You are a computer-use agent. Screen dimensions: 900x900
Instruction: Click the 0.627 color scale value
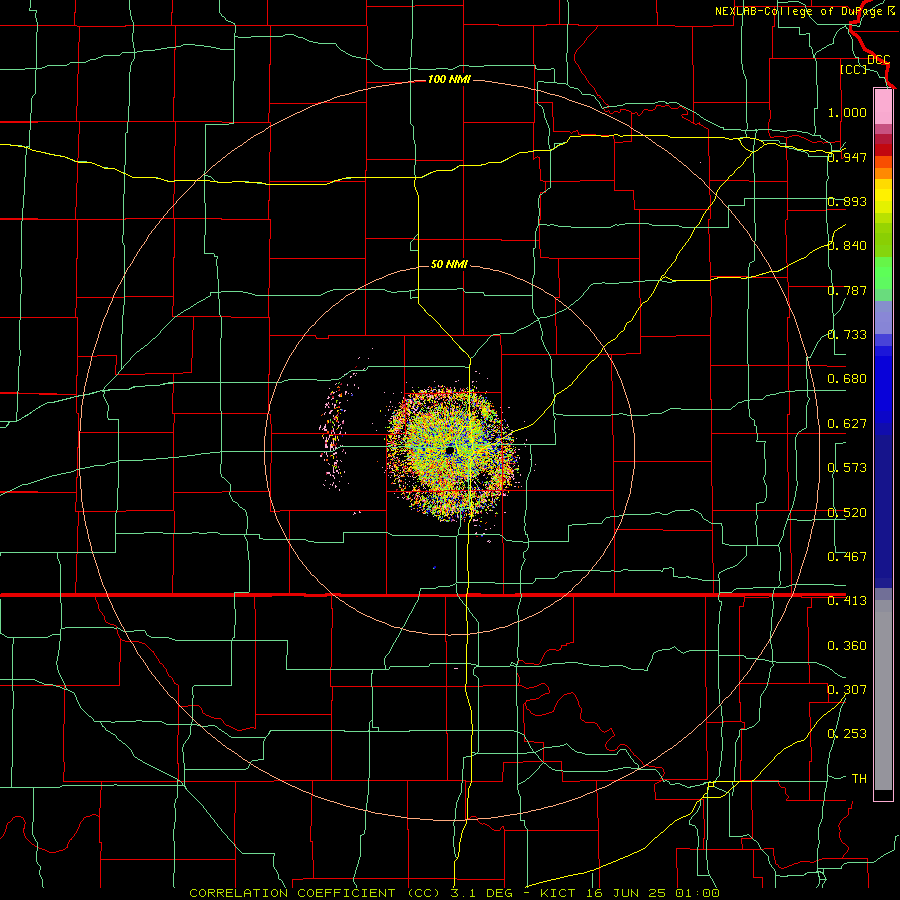pos(847,424)
